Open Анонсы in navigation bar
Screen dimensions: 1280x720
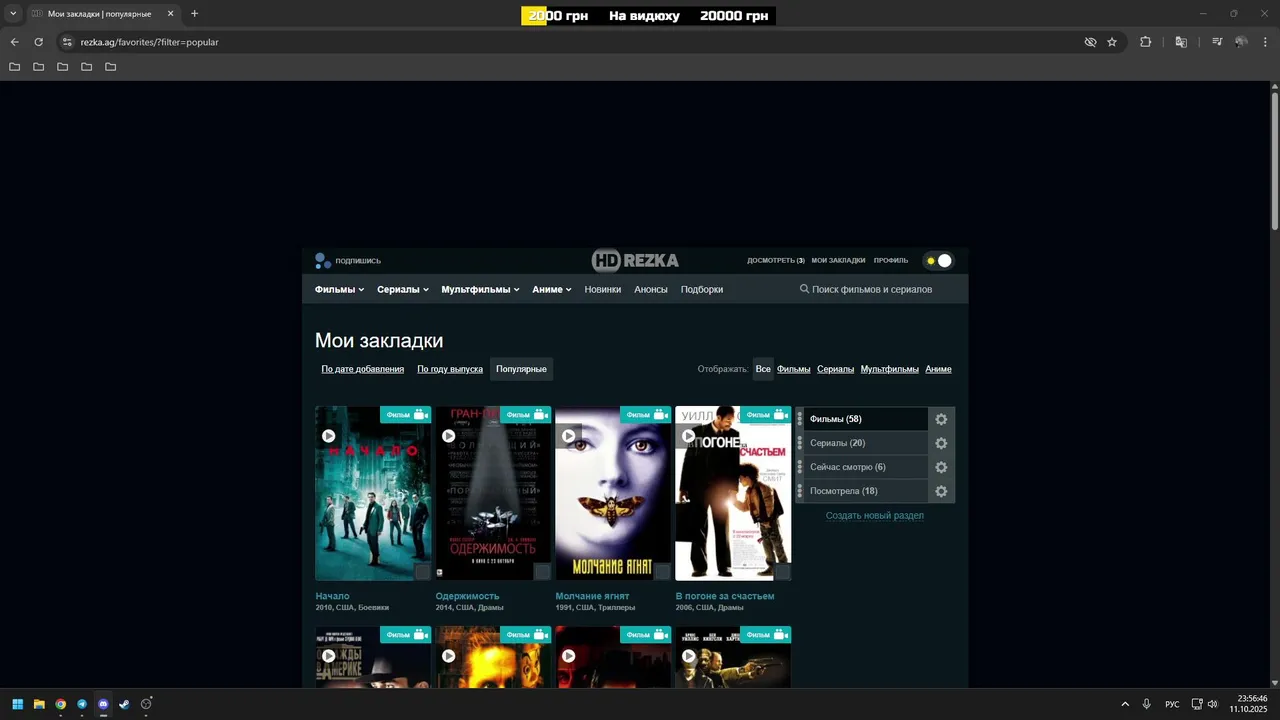tap(651, 289)
